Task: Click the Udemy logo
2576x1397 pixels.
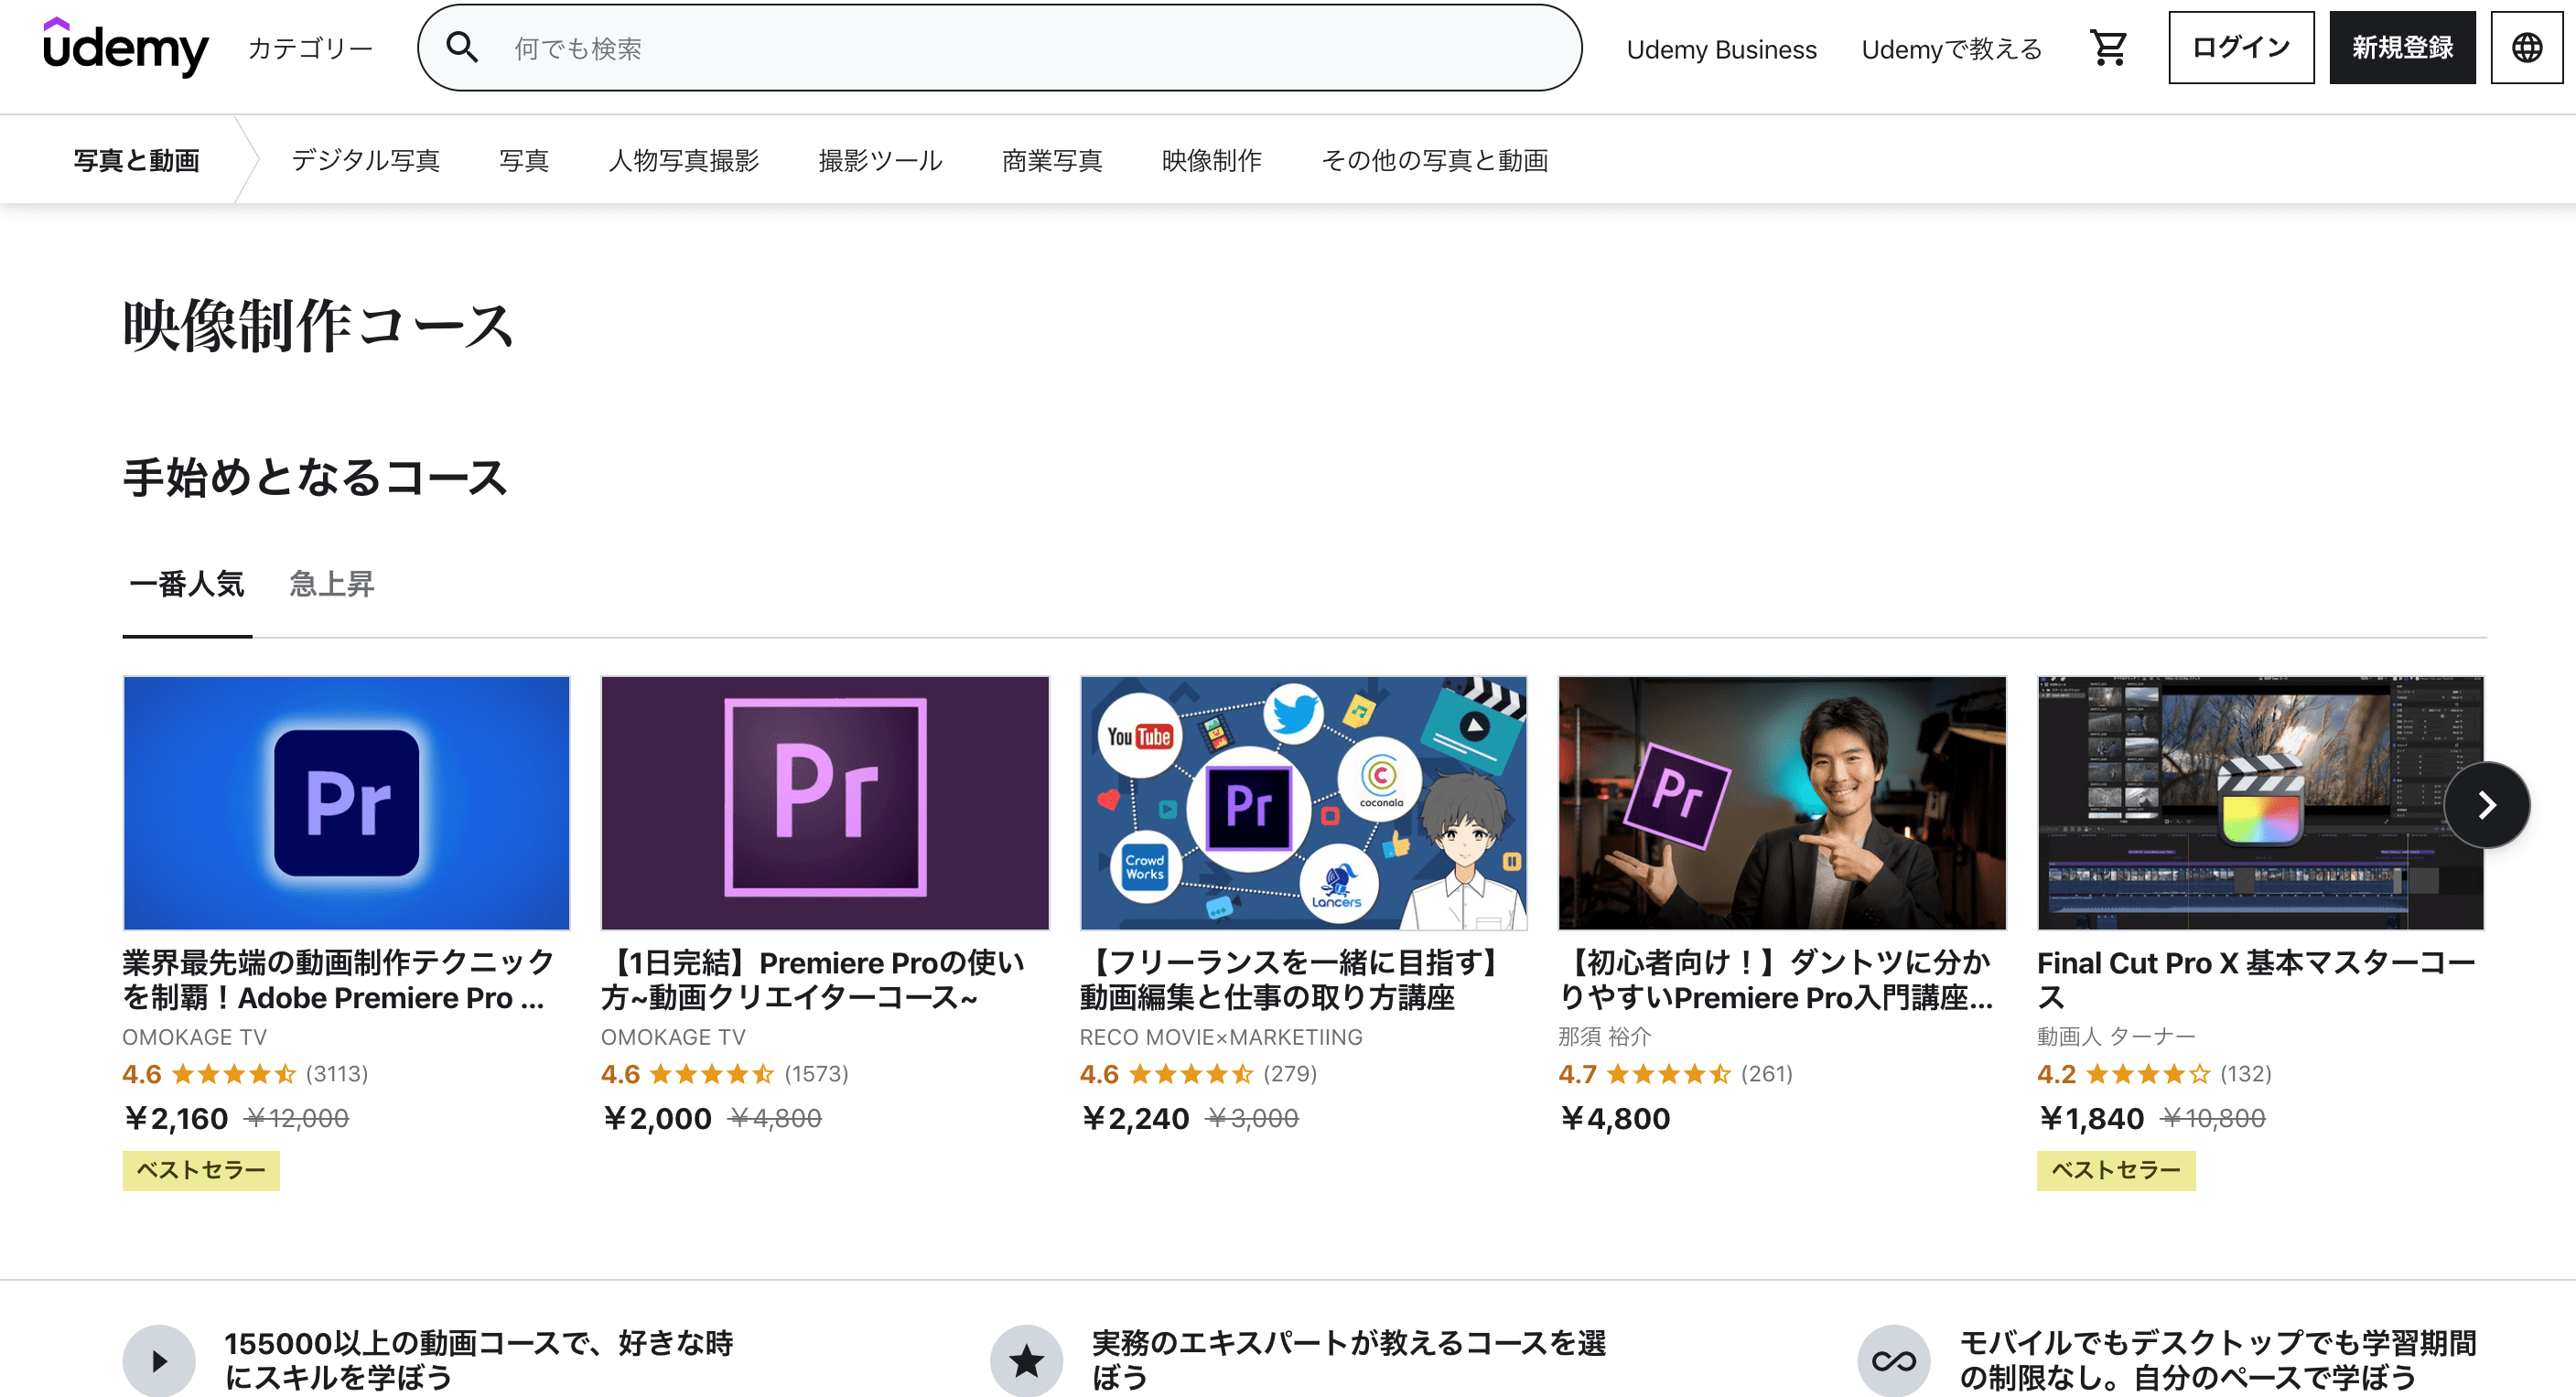Action: pos(125,47)
